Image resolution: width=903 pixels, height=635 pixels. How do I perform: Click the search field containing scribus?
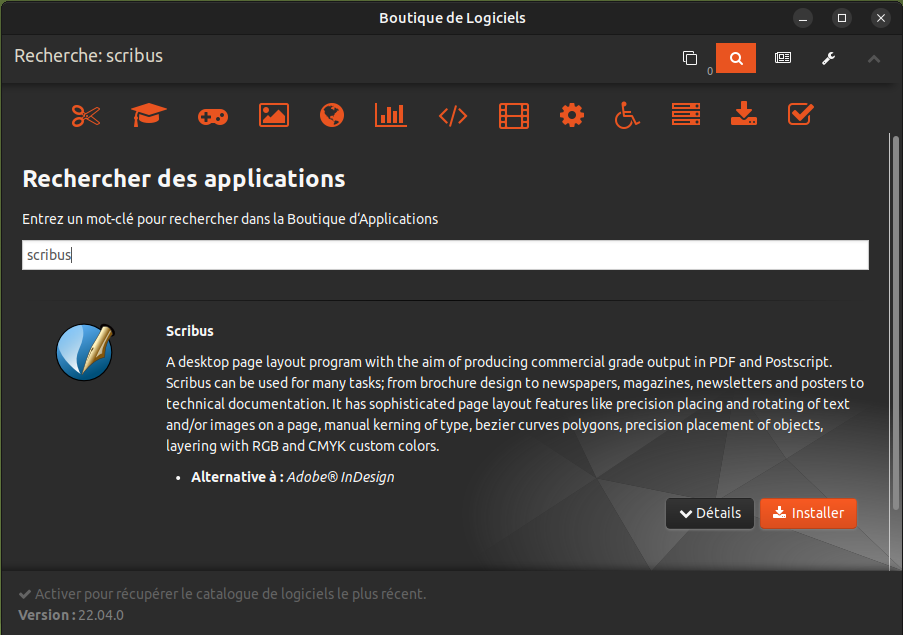point(445,255)
